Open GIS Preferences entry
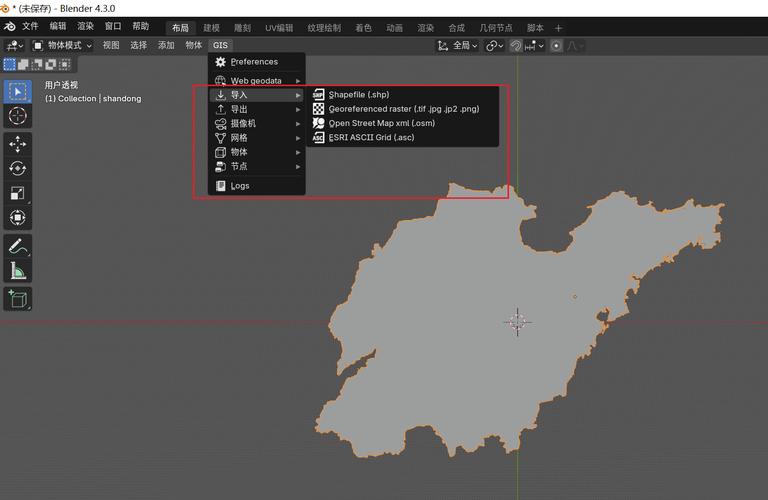The height and width of the screenshot is (500, 768). (257, 62)
